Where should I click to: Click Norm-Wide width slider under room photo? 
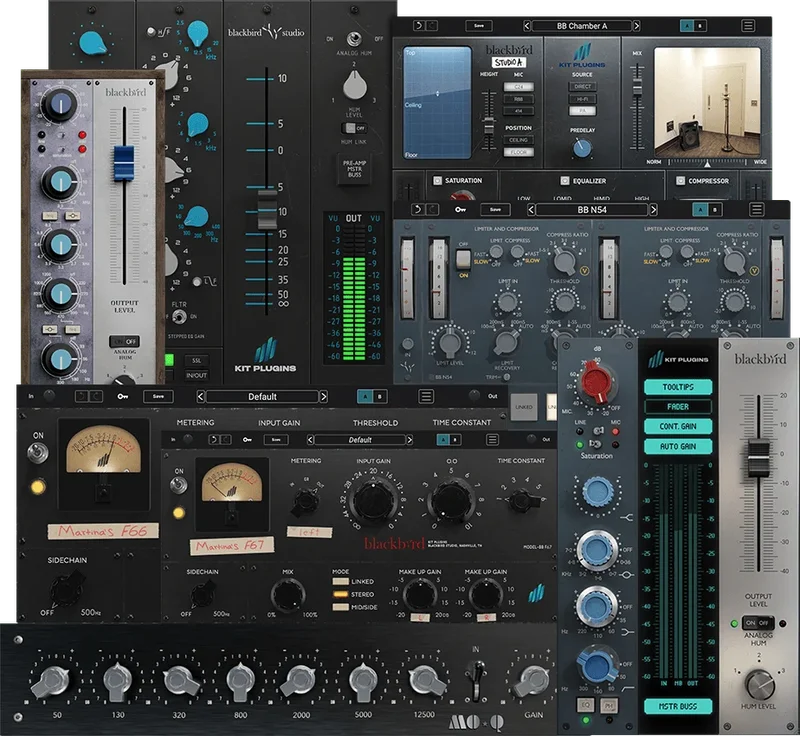click(707, 162)
